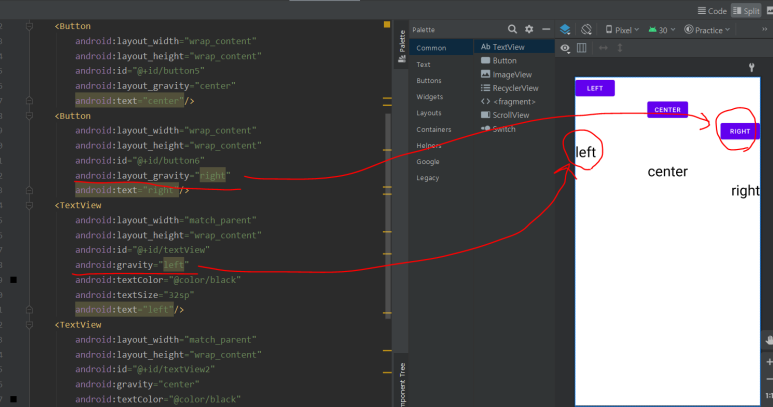Switch to Split view mode

(746, 11)
